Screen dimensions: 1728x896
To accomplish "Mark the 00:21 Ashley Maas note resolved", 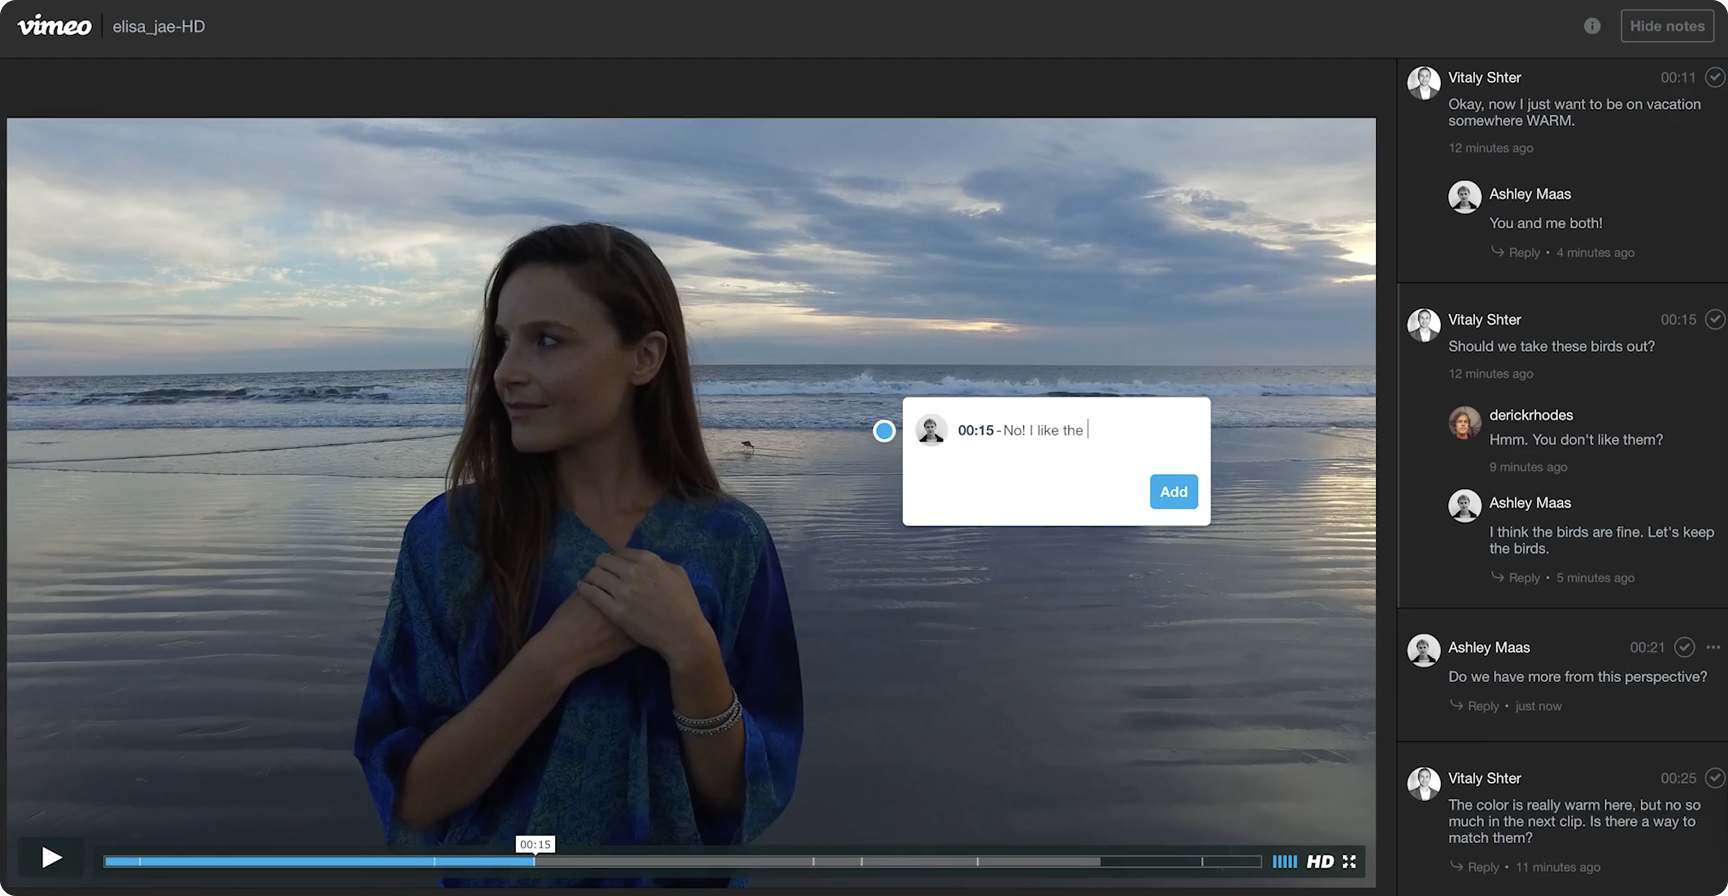I will tap(1684, 647).
